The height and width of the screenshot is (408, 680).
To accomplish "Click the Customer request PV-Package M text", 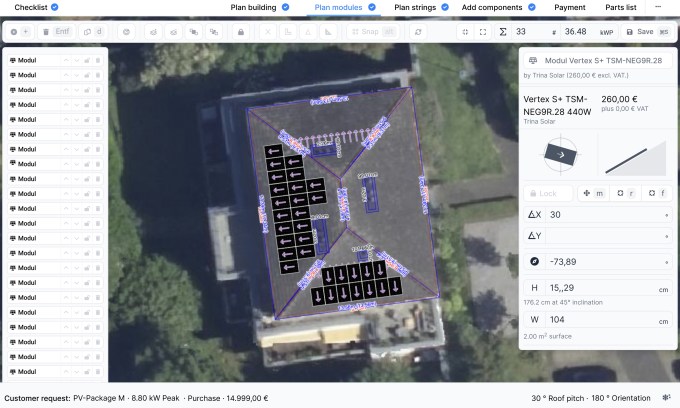I will coord(64,398).
